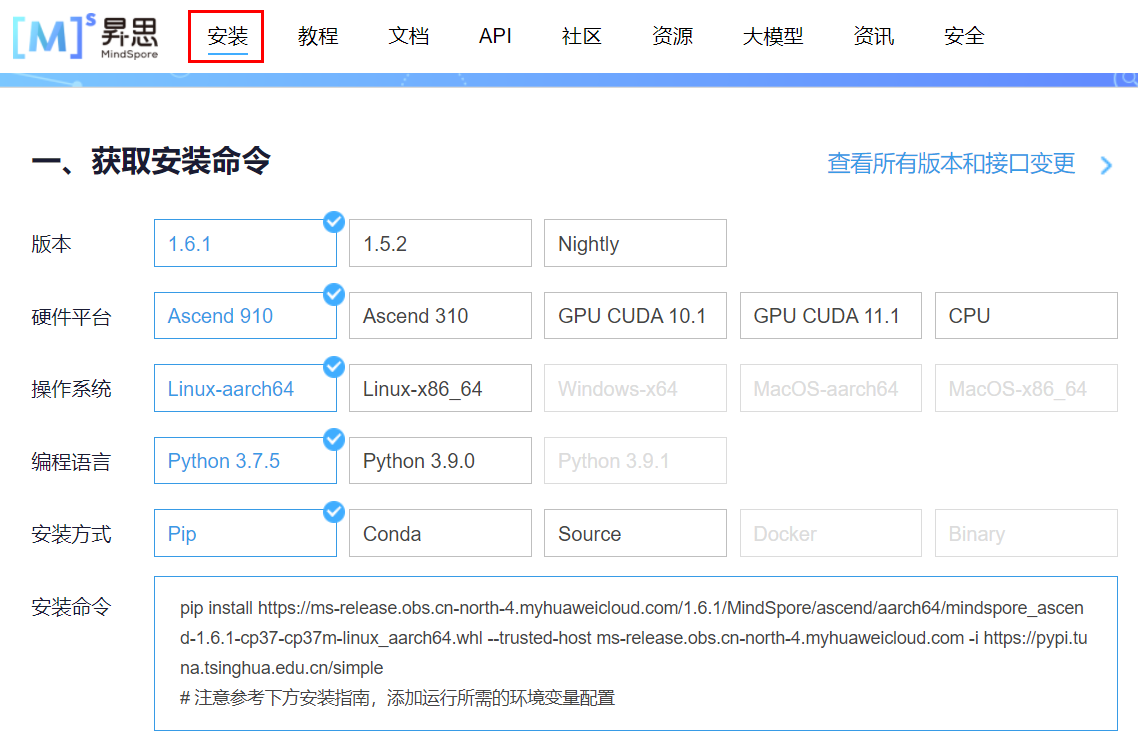
Task: Click the checkmark badge on Ascend 910
Action: [334, 295]
